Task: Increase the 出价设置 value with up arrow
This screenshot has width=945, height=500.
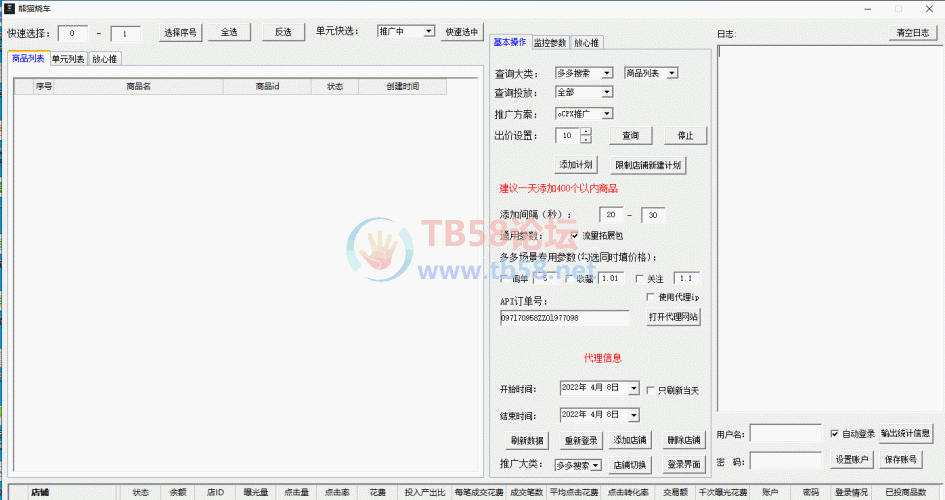Action: click(x=586, y=131)
